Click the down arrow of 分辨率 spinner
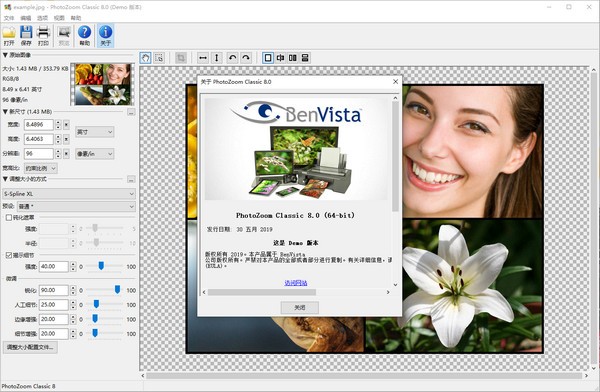This screenshot has height=392, width=600. coord(58,156)
